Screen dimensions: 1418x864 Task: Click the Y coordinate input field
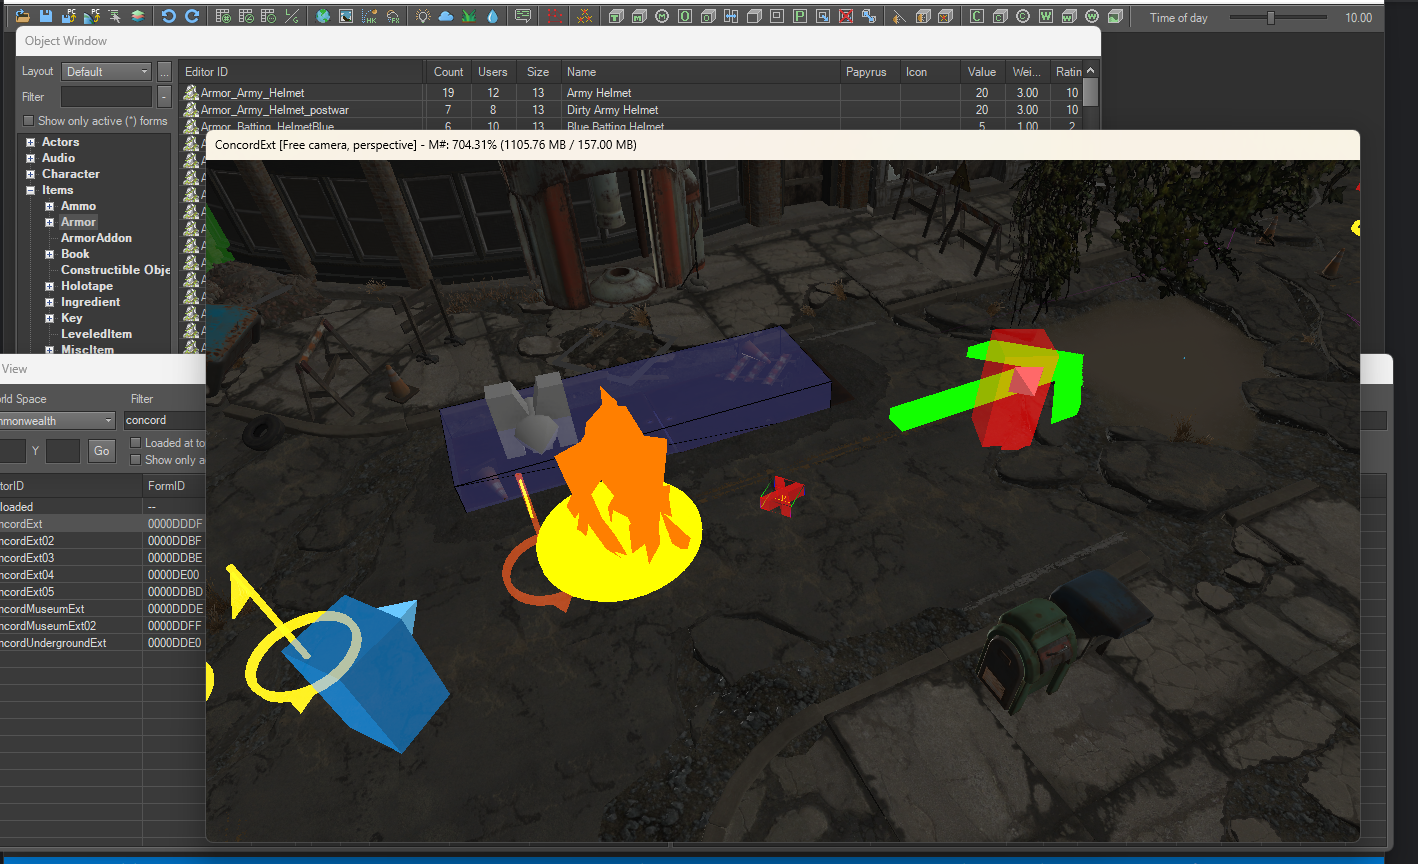[x=62, y=451]
